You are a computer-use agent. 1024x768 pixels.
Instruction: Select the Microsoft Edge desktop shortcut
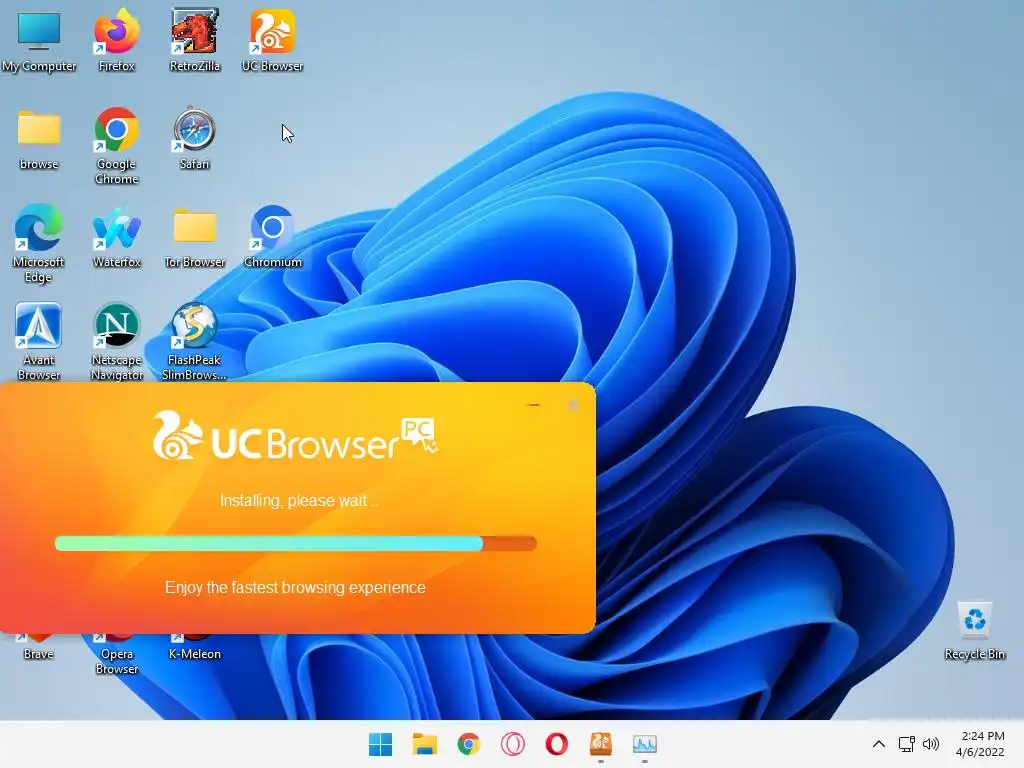coord(39,244)
